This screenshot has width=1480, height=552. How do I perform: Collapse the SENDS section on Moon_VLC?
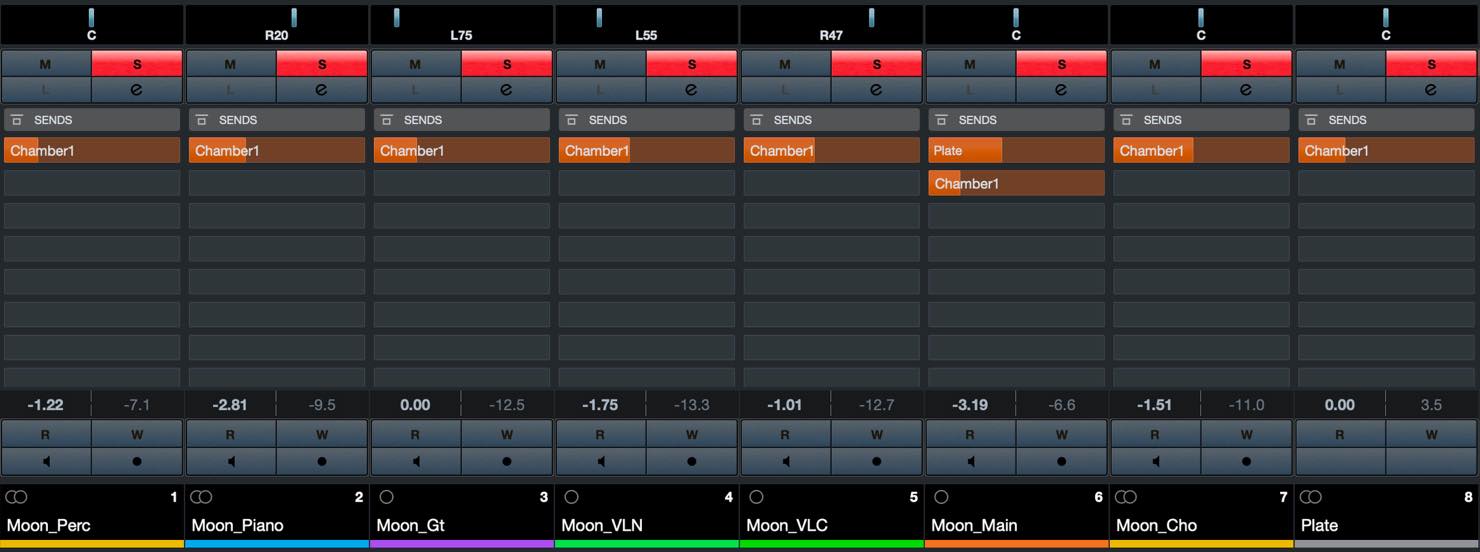pyautogui.click(x=832, y=120)
